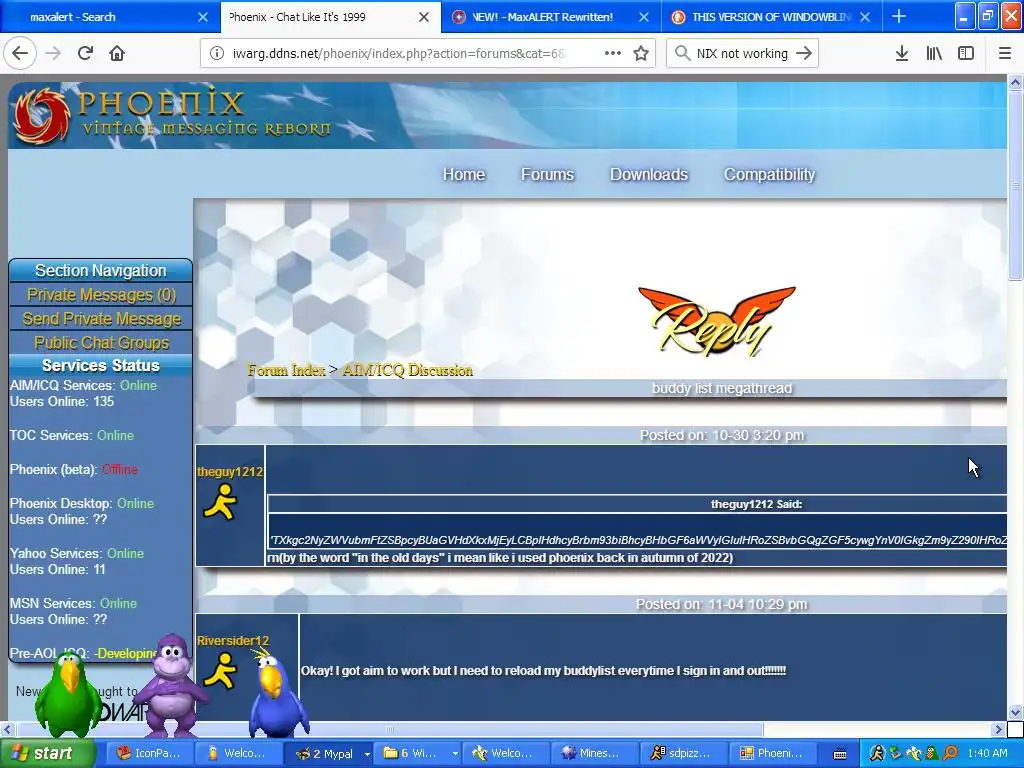Click the site information icon in address bar

216,54
